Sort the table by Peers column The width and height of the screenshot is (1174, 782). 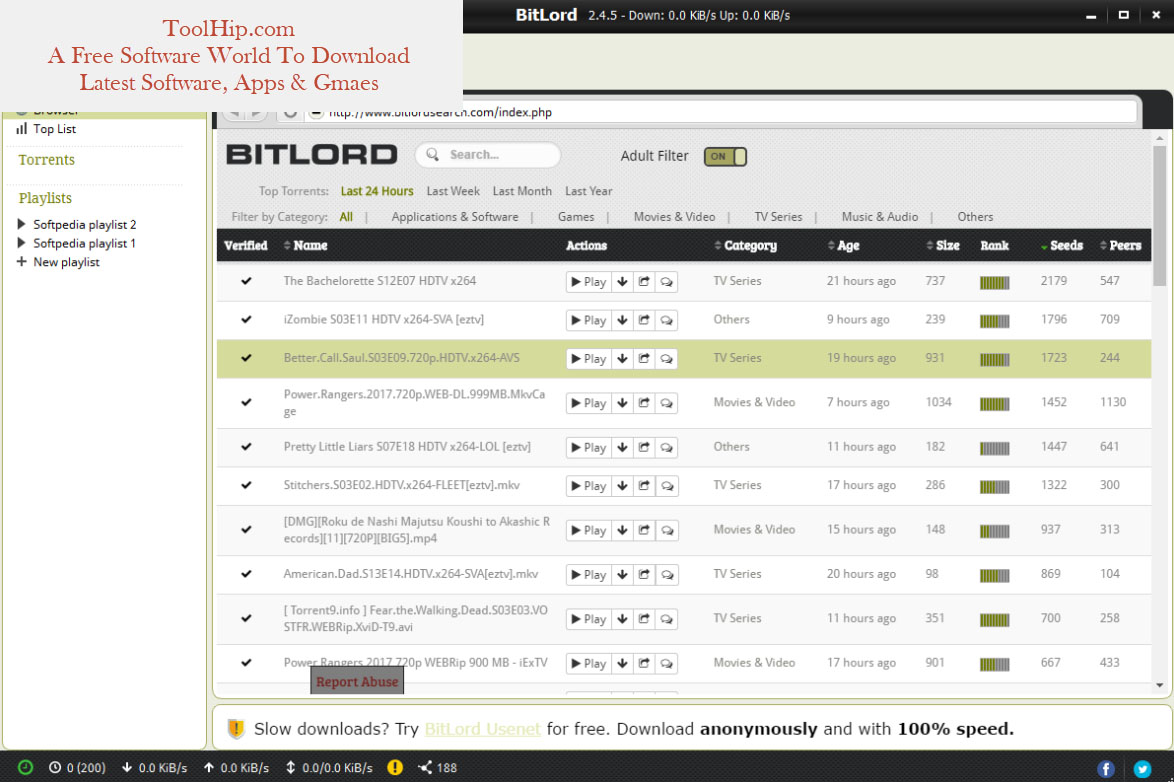1120,246
